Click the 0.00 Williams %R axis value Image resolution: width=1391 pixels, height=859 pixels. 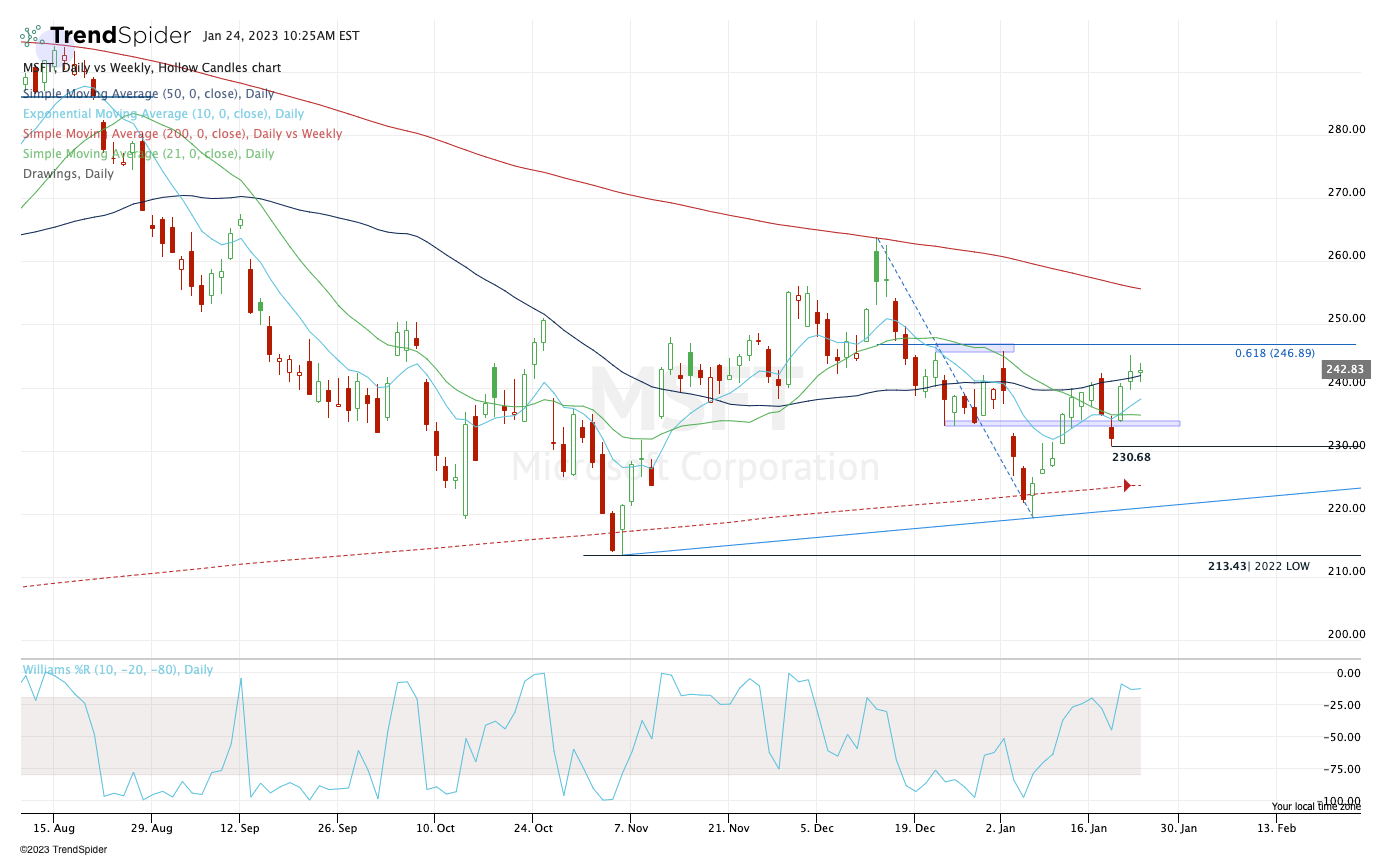click(x=1349, y=673)
